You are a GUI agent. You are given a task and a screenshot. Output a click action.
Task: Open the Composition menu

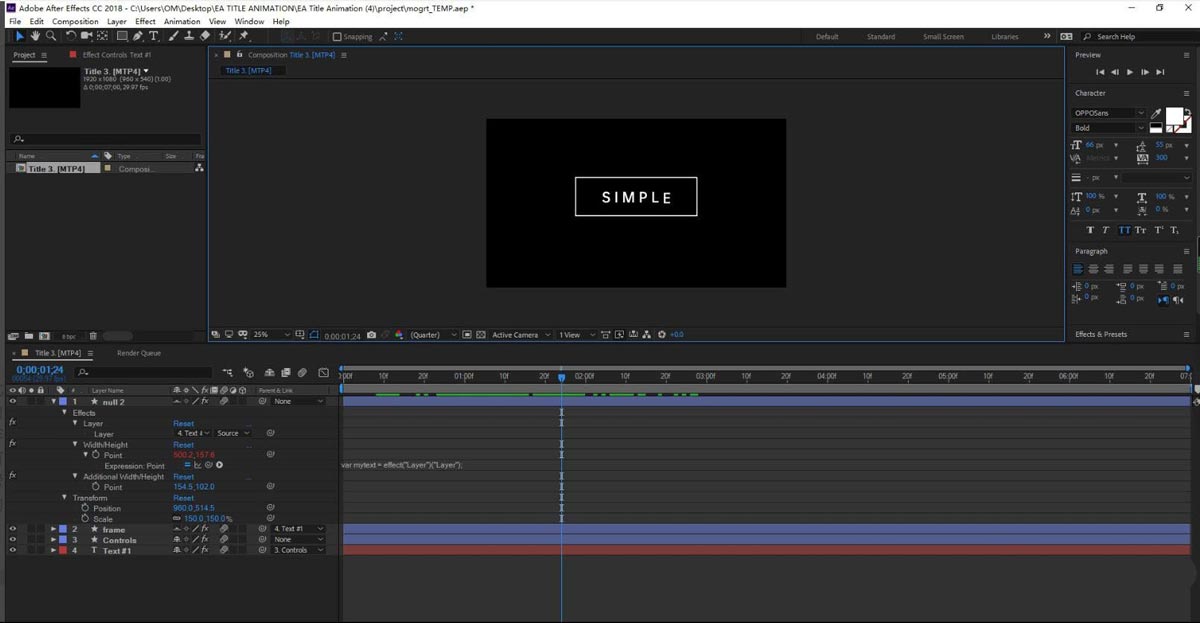coord(75,21)
